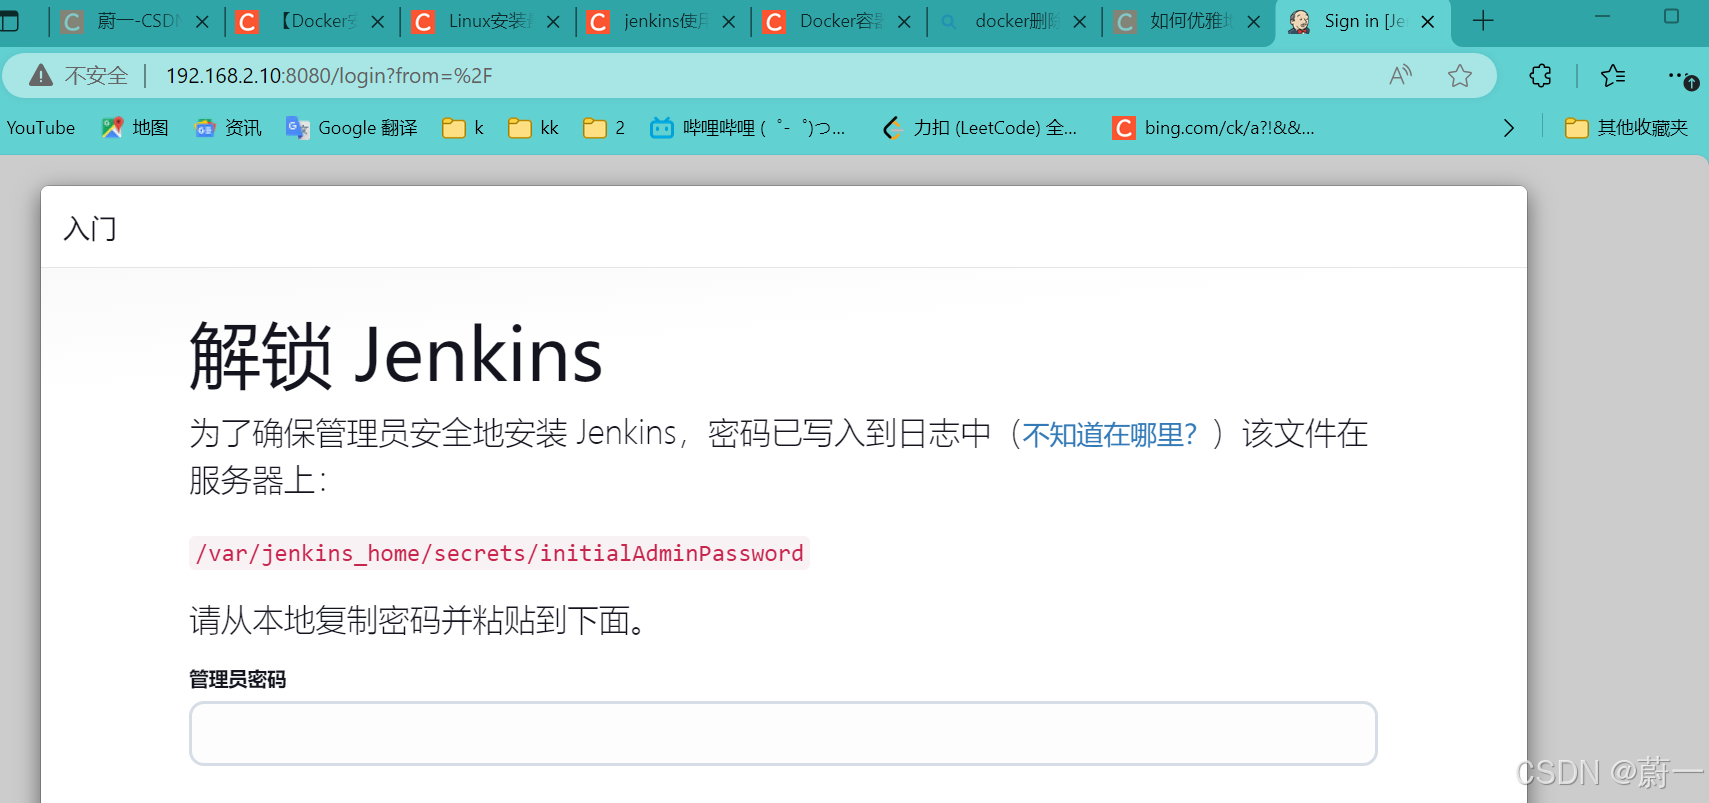This screenshot has width=1709, height=803.
Task: Click the 入门 header text
Action: click(90, 228)
